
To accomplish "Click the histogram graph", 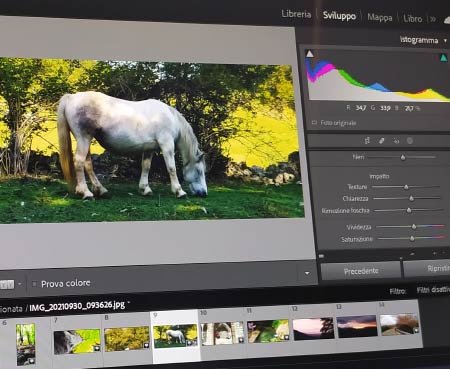I will click(x=378, y=76).
